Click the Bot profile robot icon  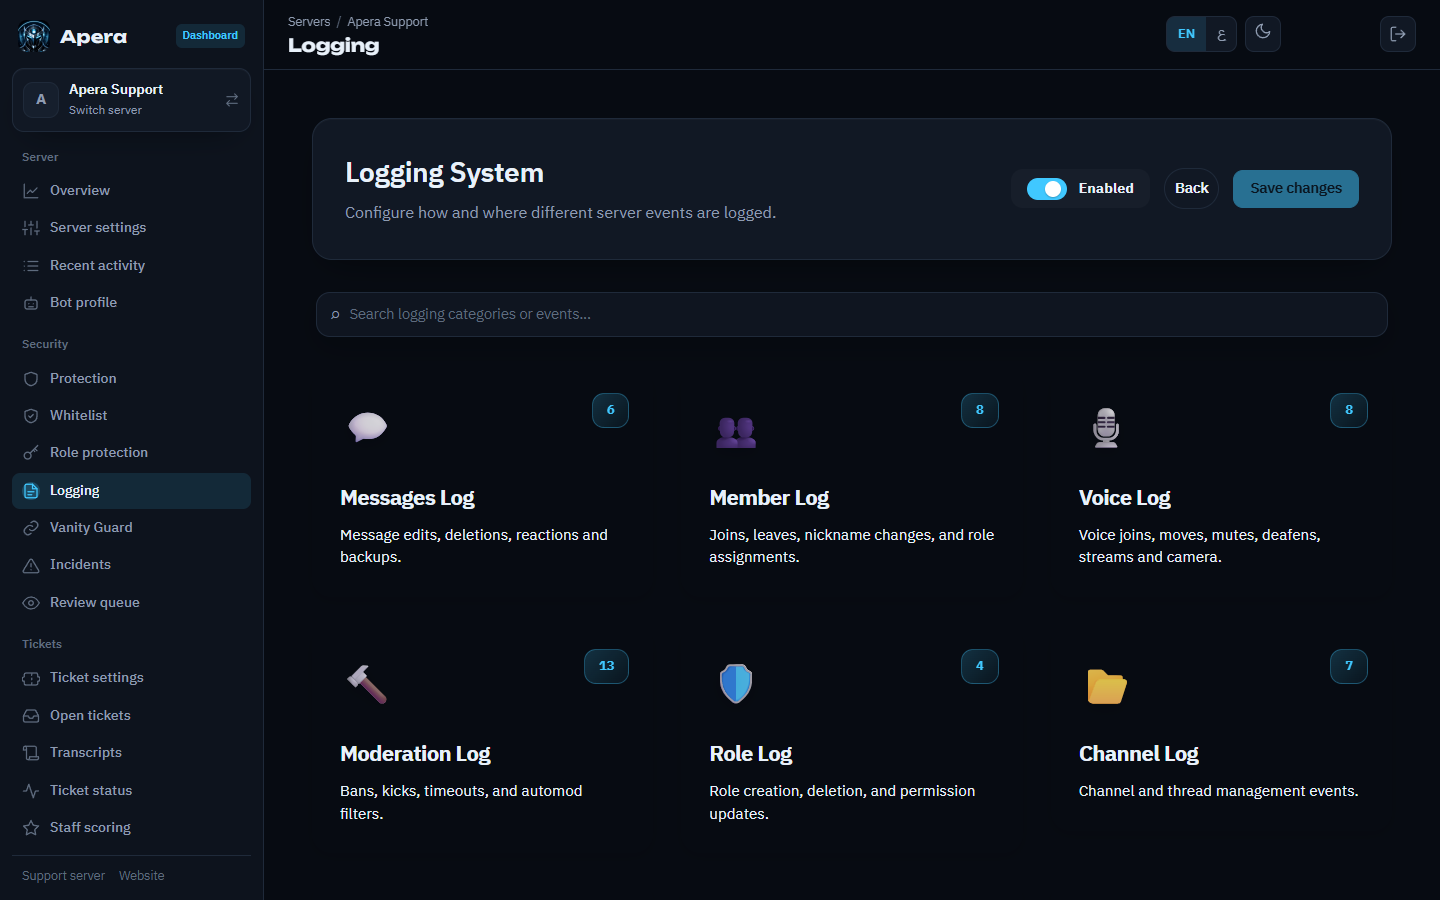click(31, 303)
